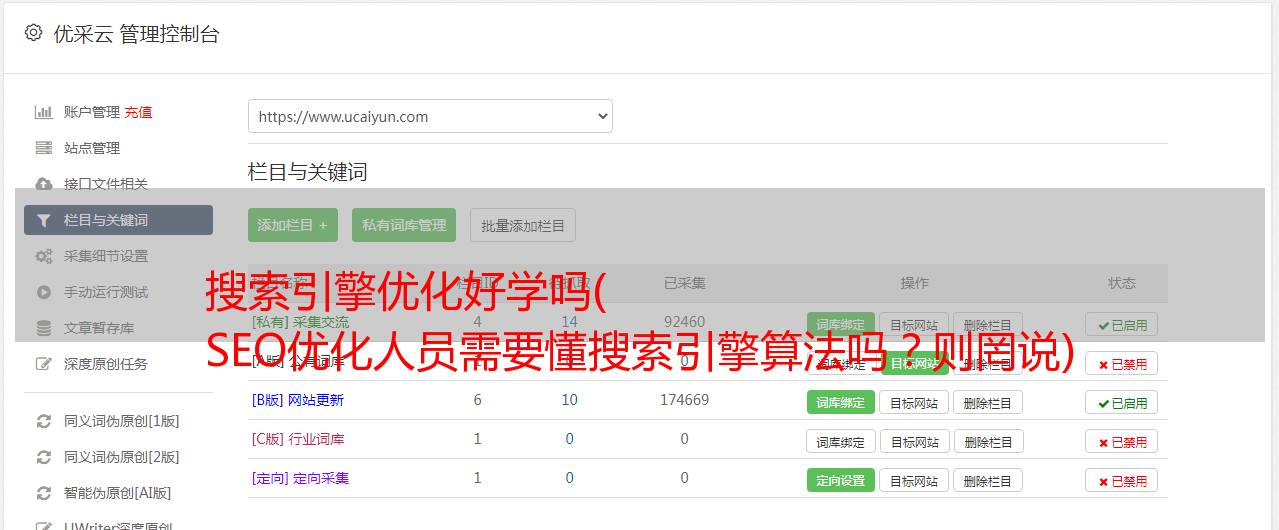Toggle 已禁用 status of 行业词库 row
Image resolution: width=1279 pixels, height=530 pixels.
pos(1122,441)
